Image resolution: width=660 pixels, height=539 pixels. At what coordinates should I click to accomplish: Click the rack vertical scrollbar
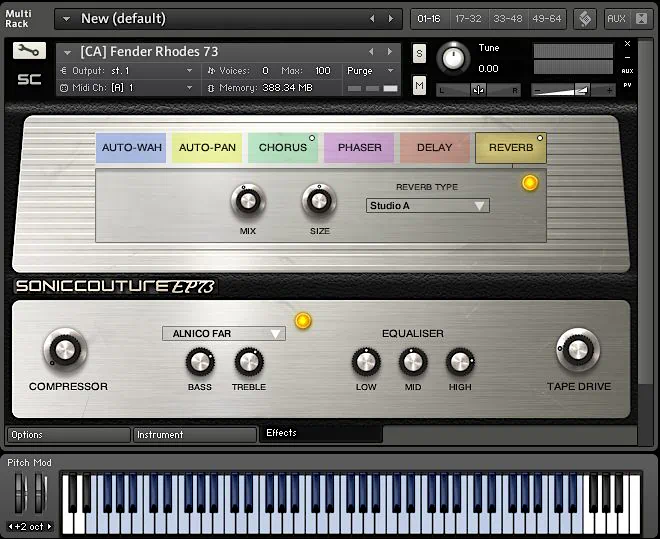point(644,210)
